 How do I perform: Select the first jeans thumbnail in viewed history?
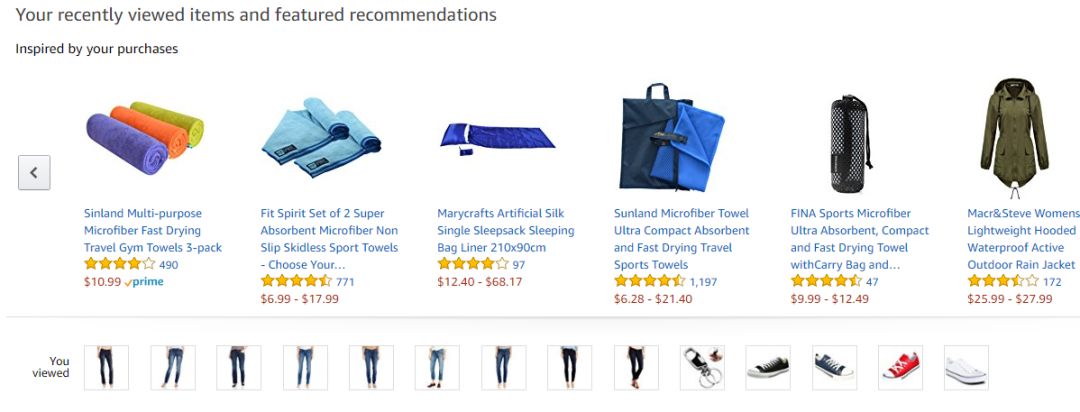coord(106,368)
